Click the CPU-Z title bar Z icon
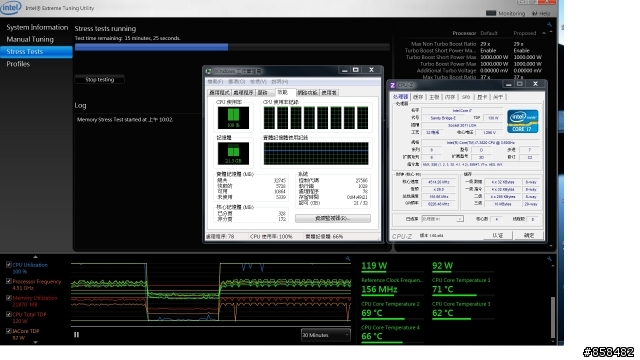The height and width of the screenshot is (360, 640). [392, 85]
